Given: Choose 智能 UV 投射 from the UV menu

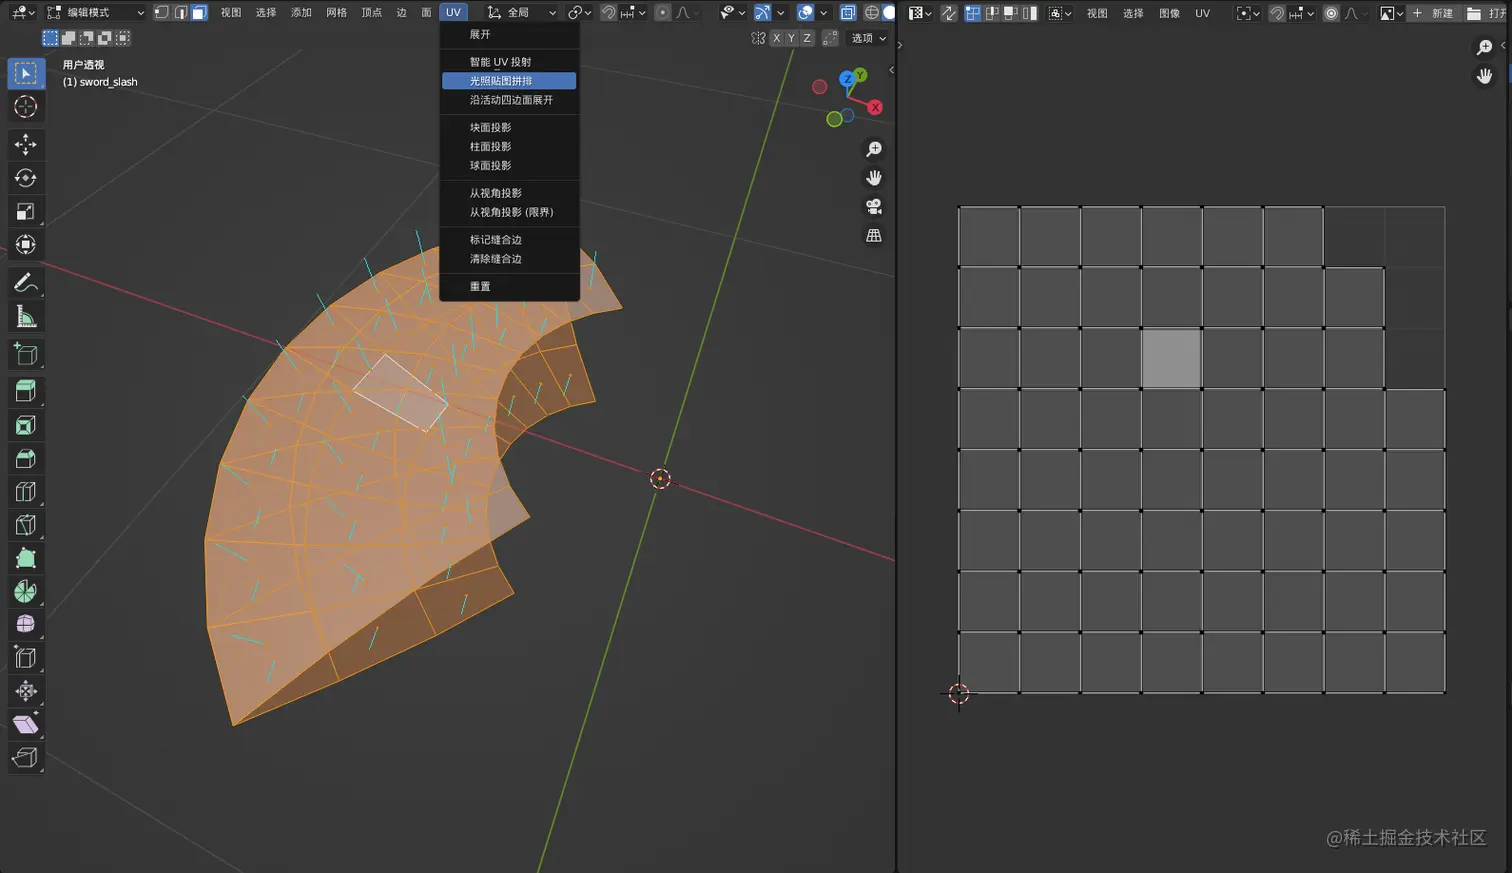Looking at the screenshot, I should tap(500, 62).
